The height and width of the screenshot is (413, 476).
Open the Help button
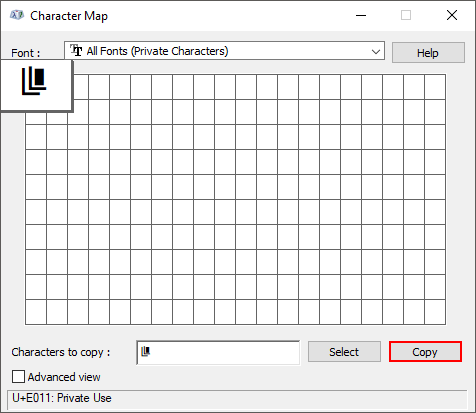click(428, 52)
